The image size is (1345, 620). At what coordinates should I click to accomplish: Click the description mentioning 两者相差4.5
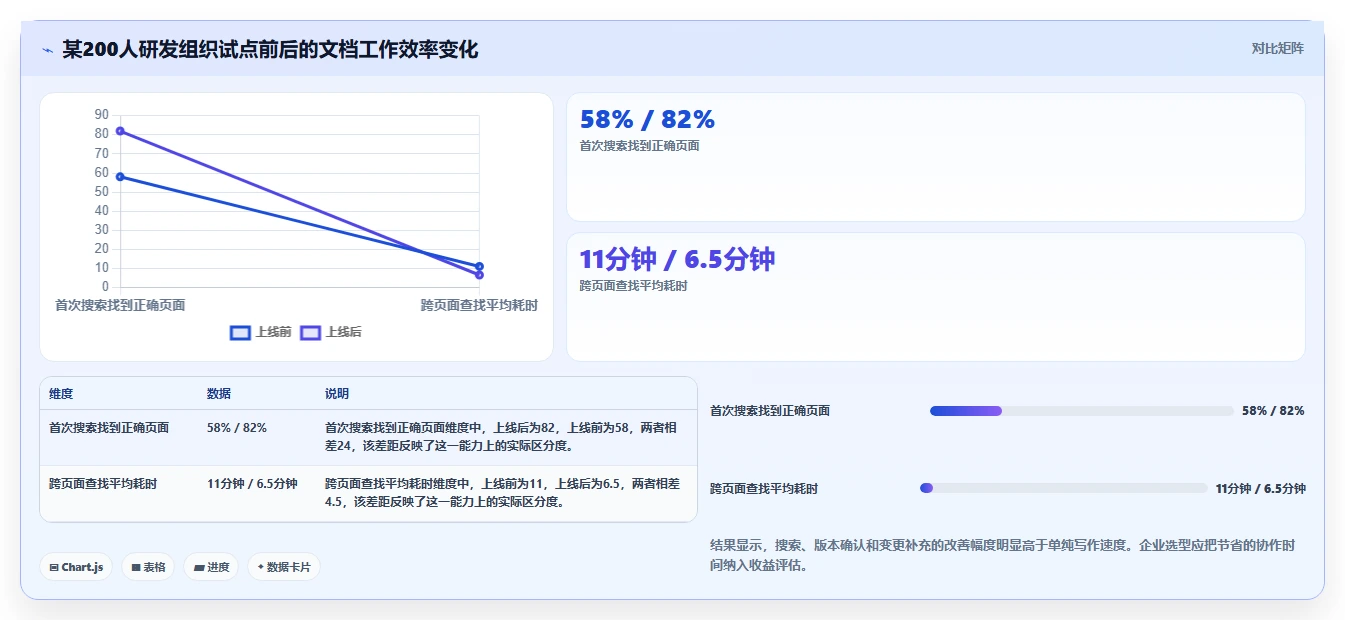pos(502,493)
